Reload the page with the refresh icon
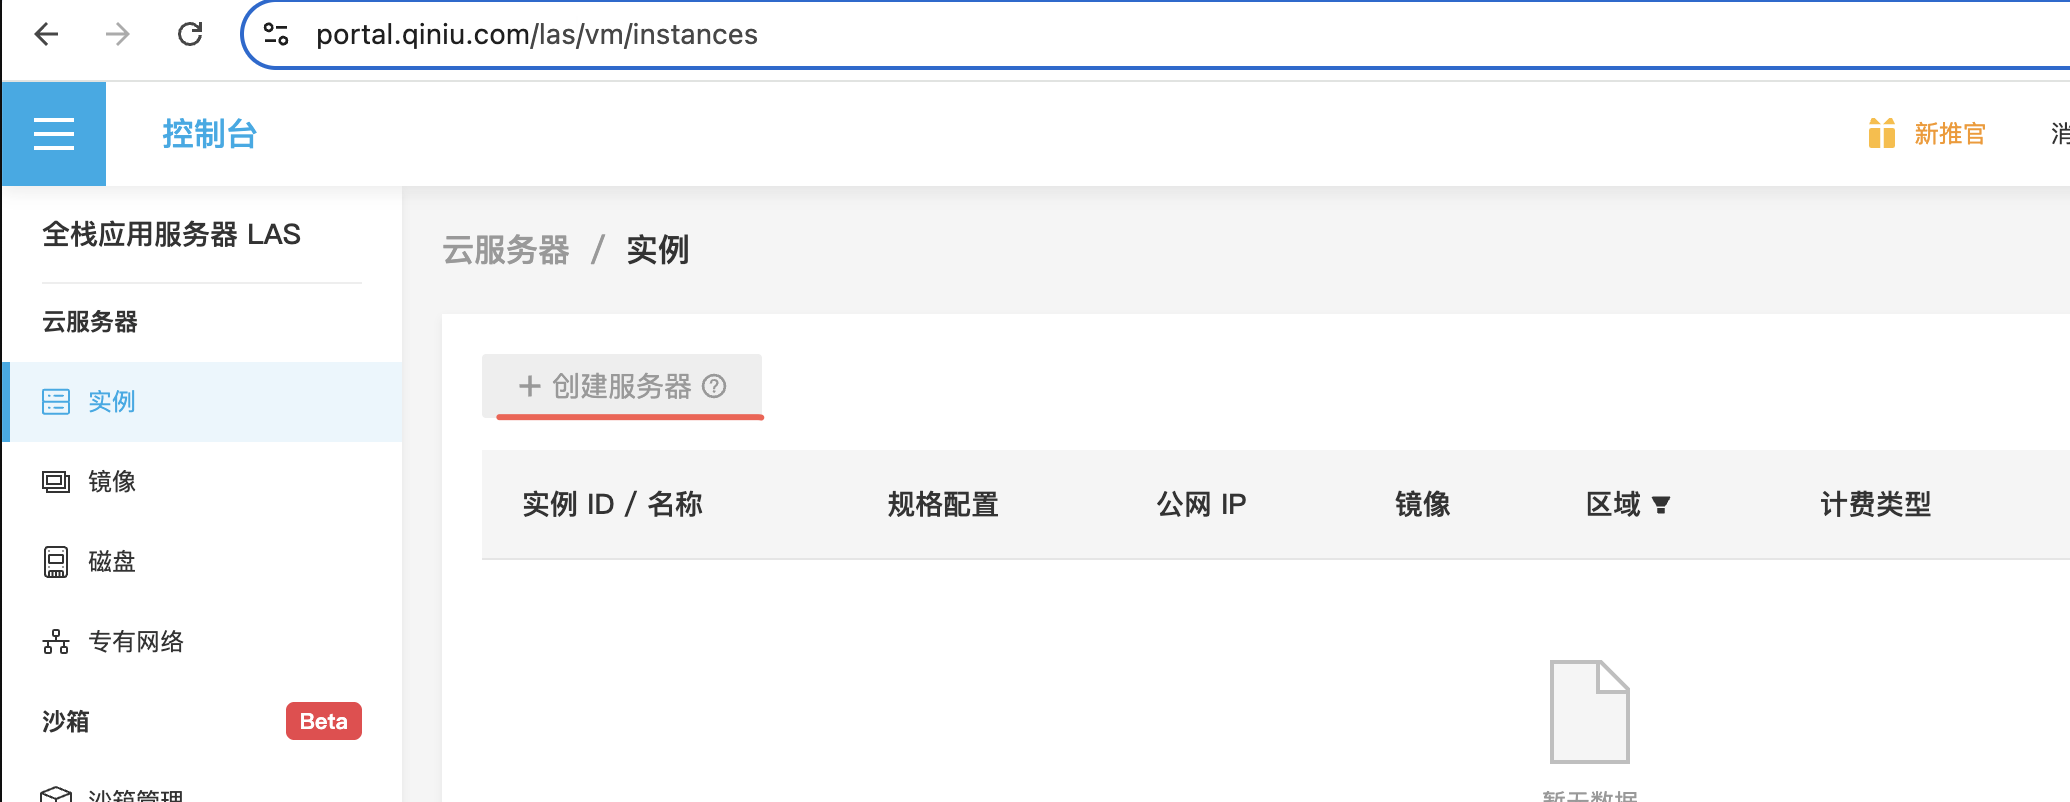This screenshot has width=2070, height=802. coord(190,34)
